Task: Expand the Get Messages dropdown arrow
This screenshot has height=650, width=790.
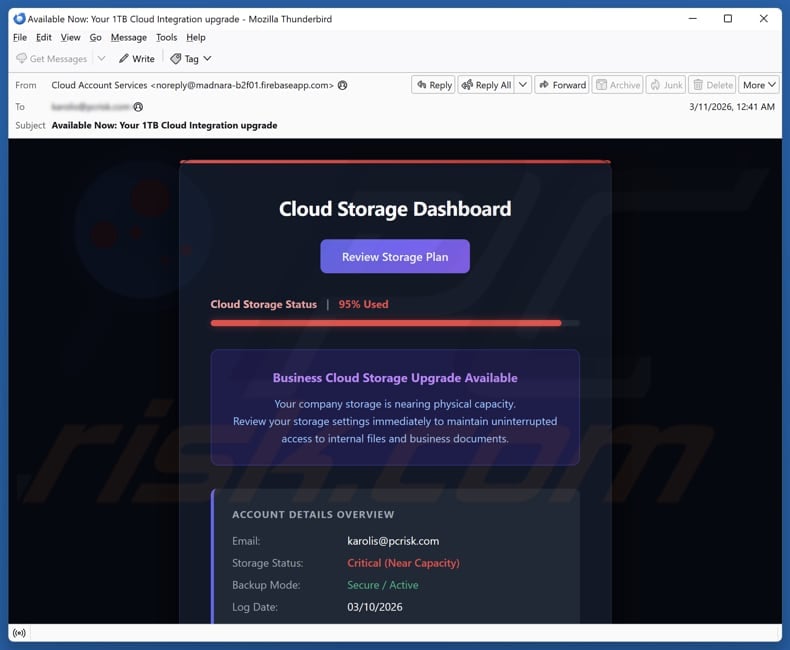Action: 101,58
